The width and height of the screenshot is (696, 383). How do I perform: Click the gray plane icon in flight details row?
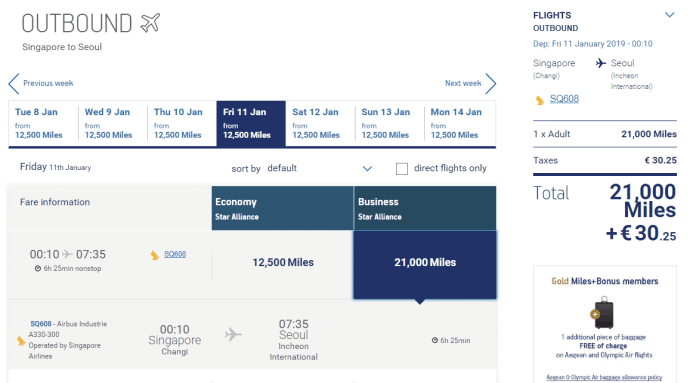[x=233, y=334]
